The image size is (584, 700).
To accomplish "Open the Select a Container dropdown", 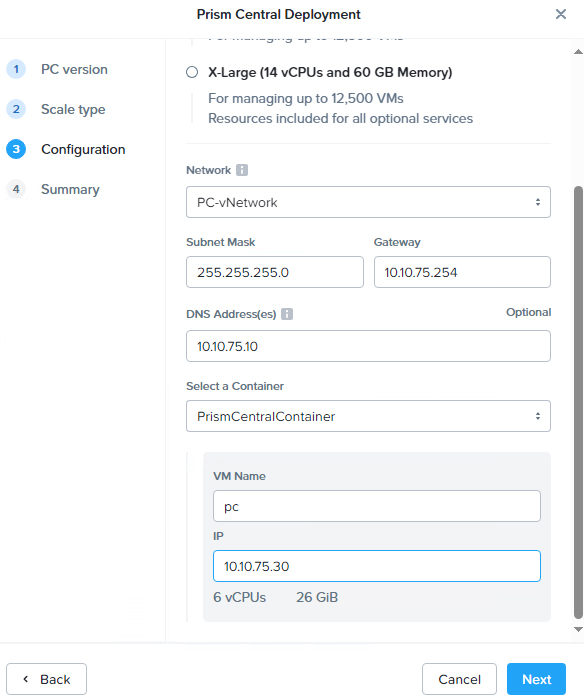I will click(368, 416).
